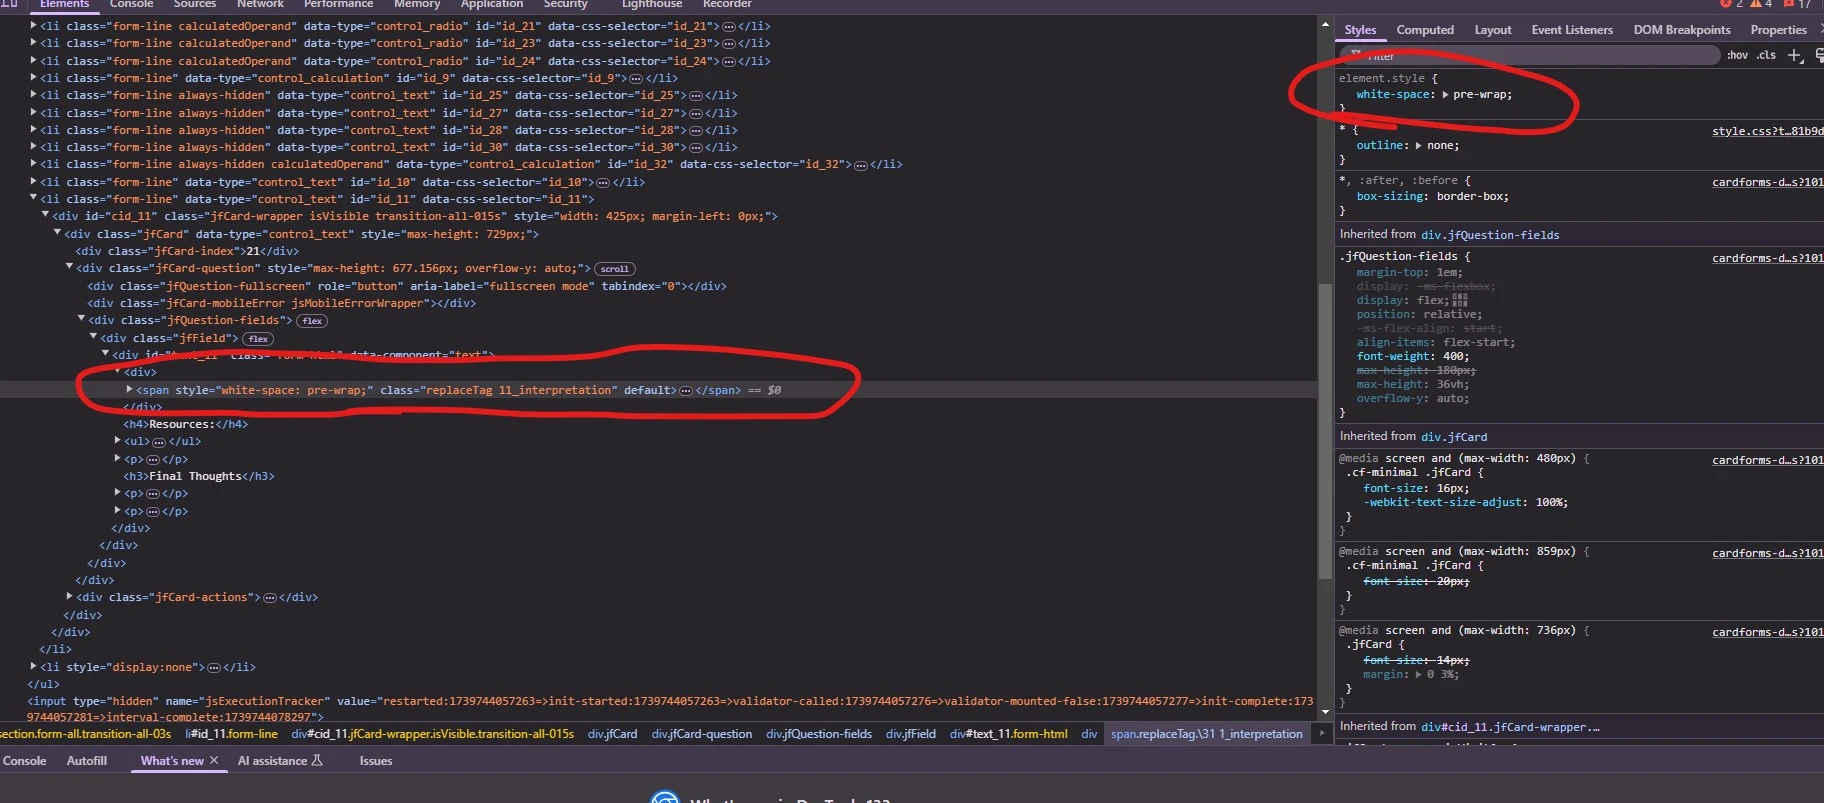The height and width of the screenshot is (803, 1824).
Task: Click the h4 Resources: element row
Action: click(185, 425)
